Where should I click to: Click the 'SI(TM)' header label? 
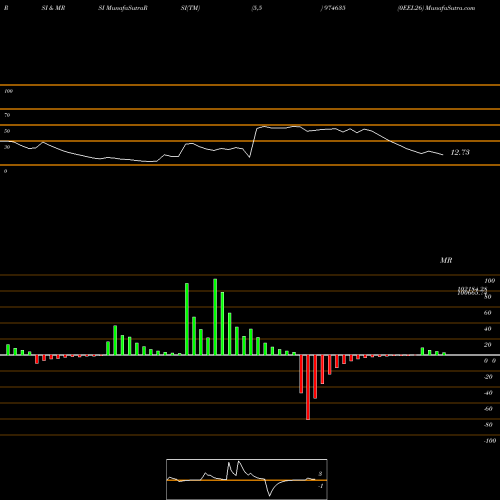coord(190,8)
